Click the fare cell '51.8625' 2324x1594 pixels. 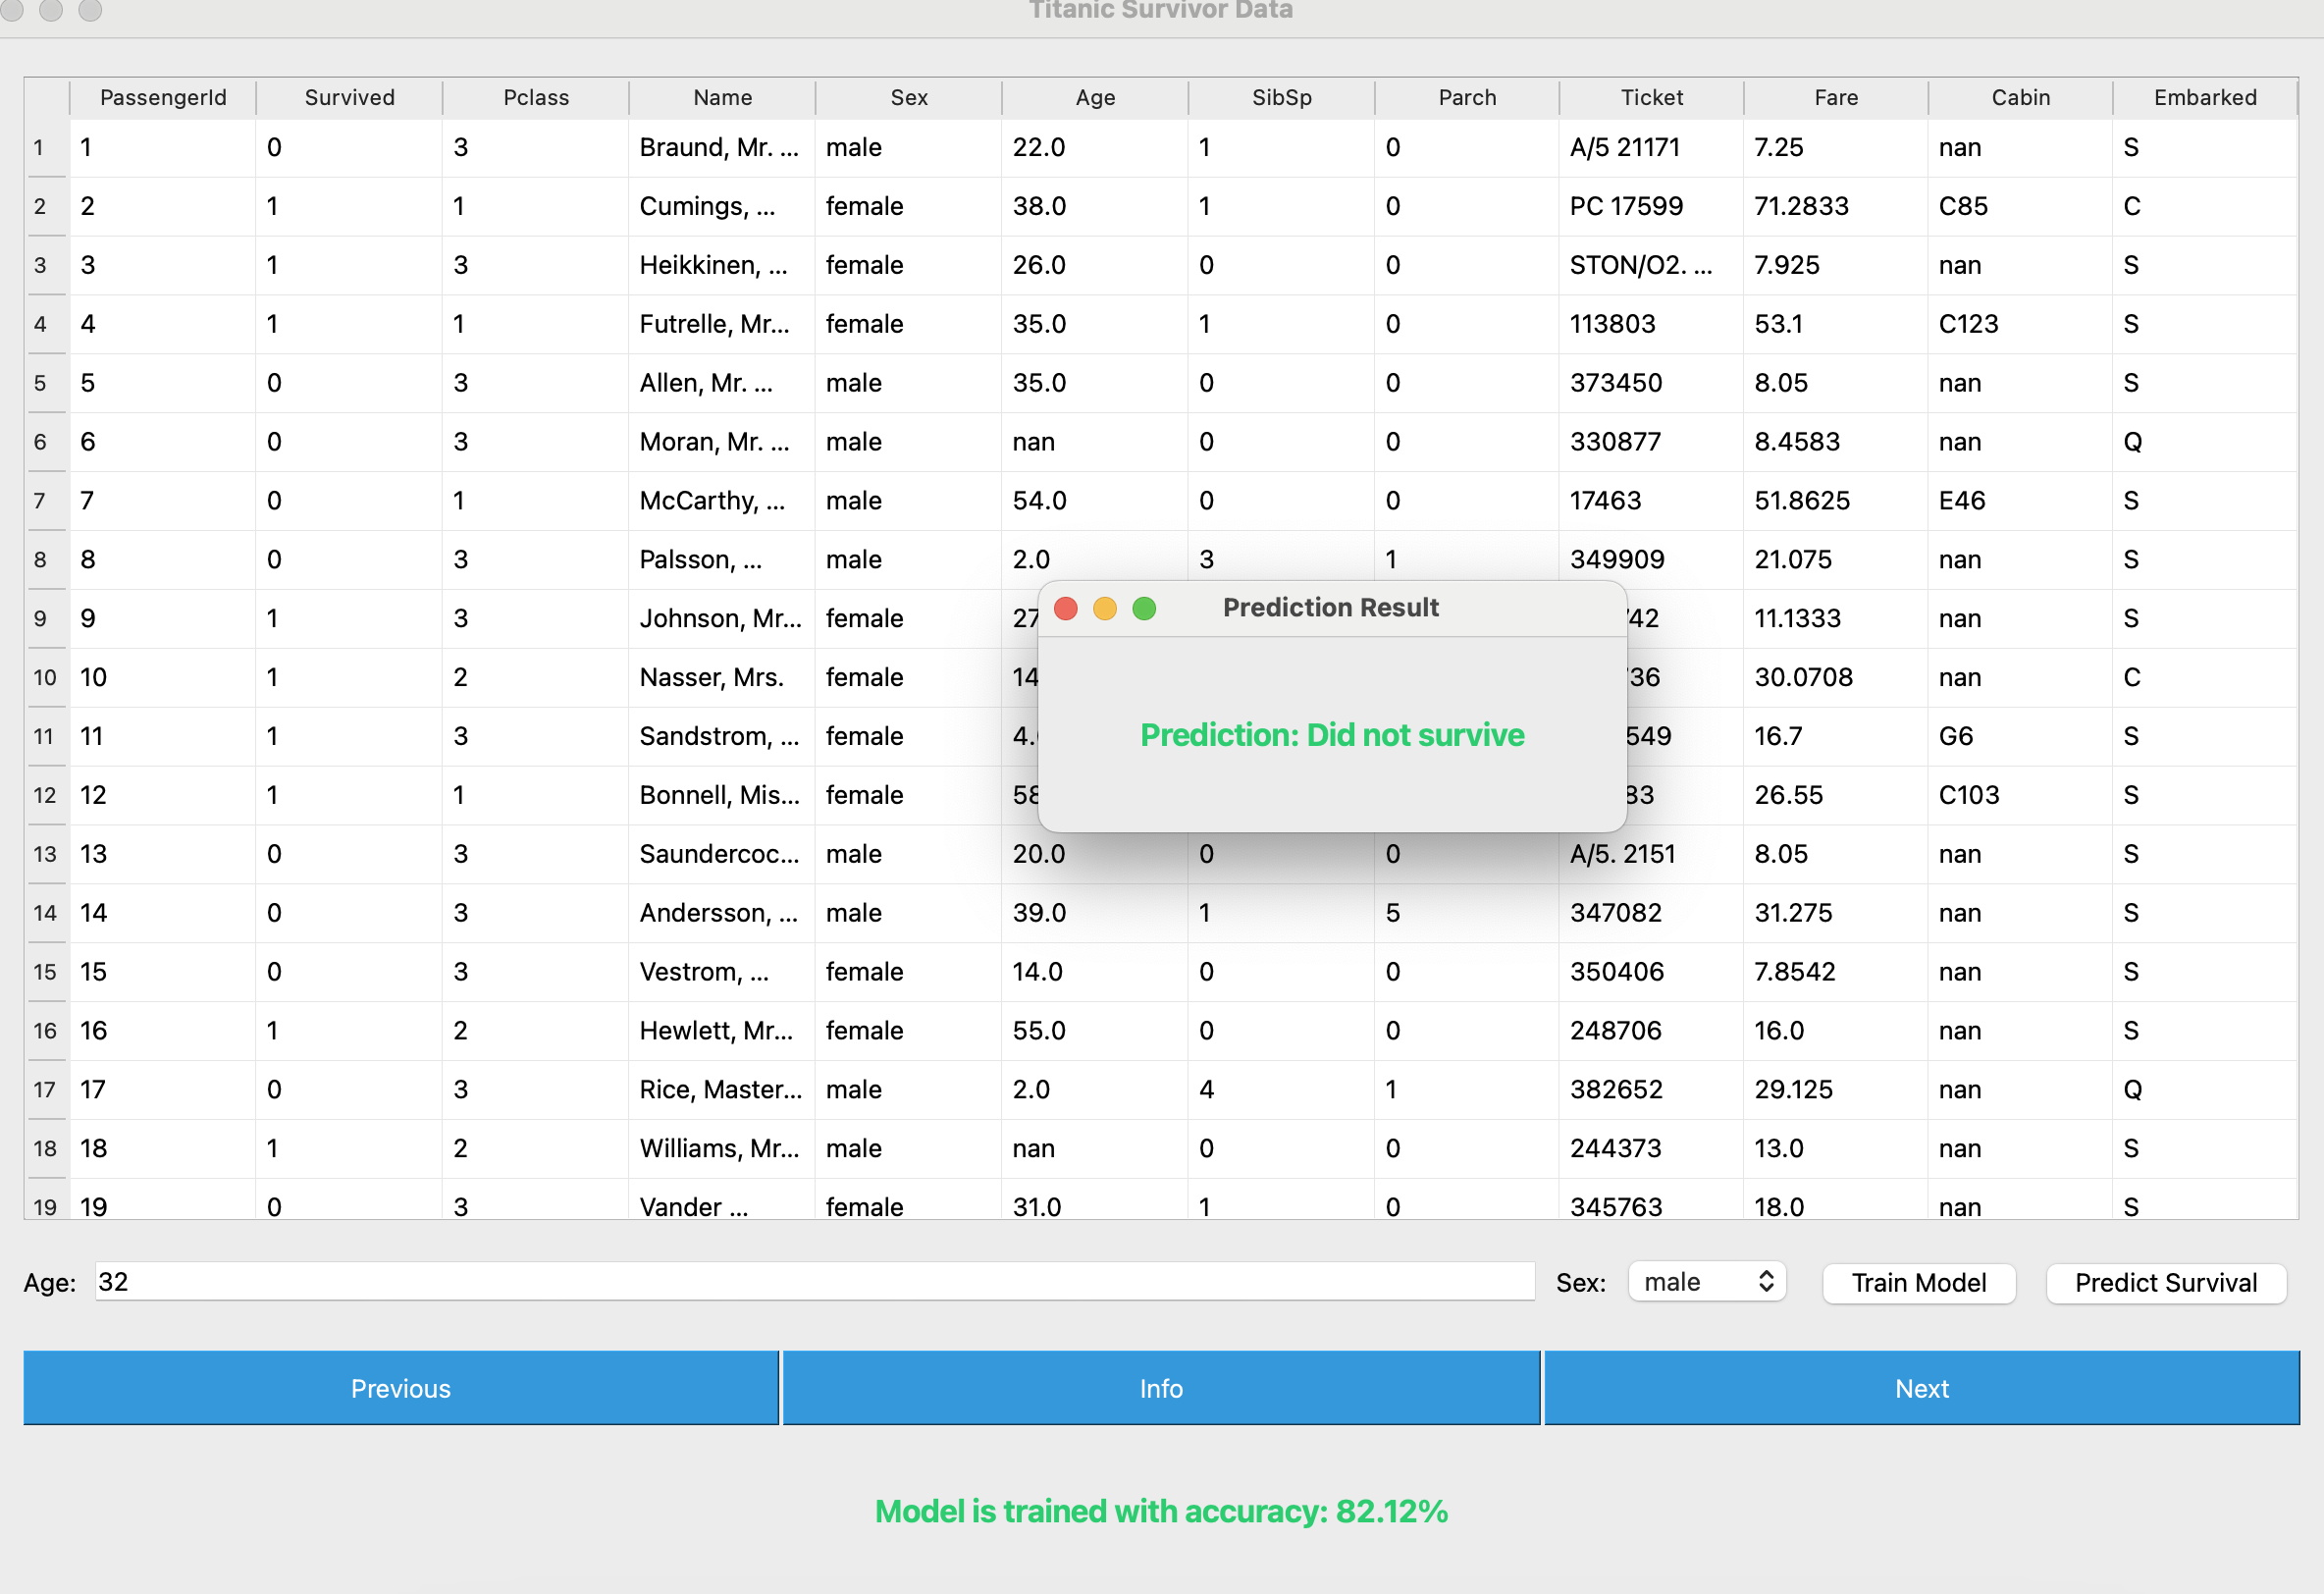click(1836, 501)
